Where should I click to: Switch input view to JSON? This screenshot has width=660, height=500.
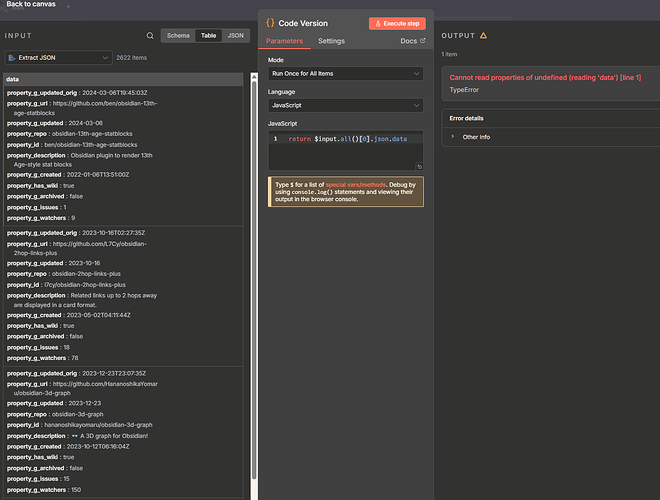tap(236, 35)
